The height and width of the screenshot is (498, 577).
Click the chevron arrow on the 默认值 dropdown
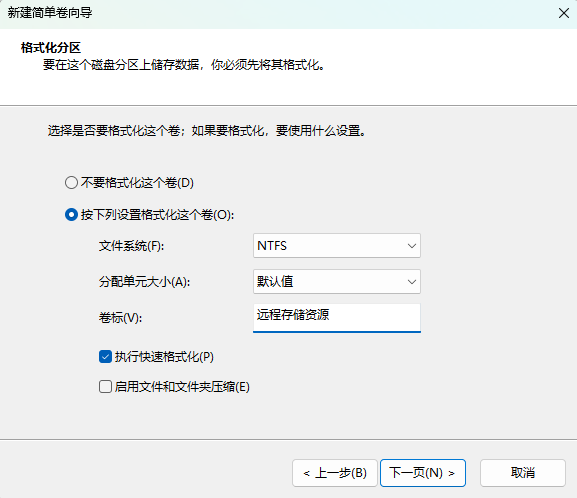pos(412,282)
